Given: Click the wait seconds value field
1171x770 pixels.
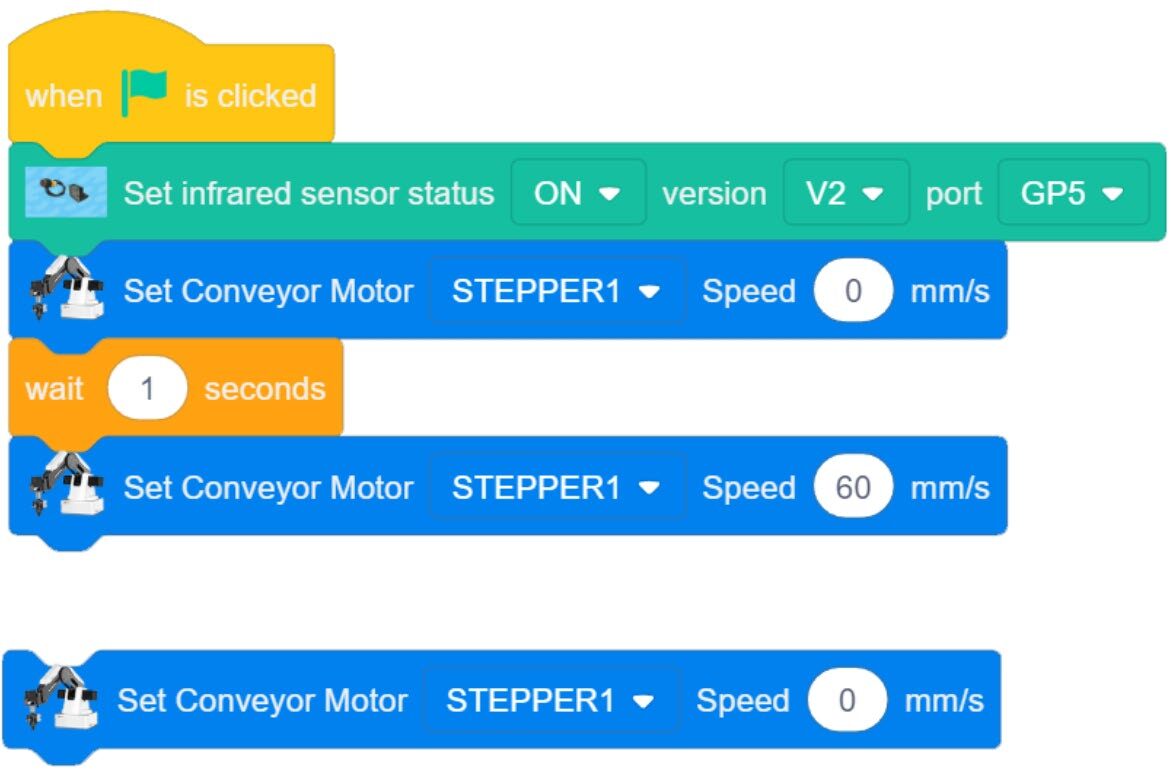Looking at the screenshot, I should tap(147, 388).
